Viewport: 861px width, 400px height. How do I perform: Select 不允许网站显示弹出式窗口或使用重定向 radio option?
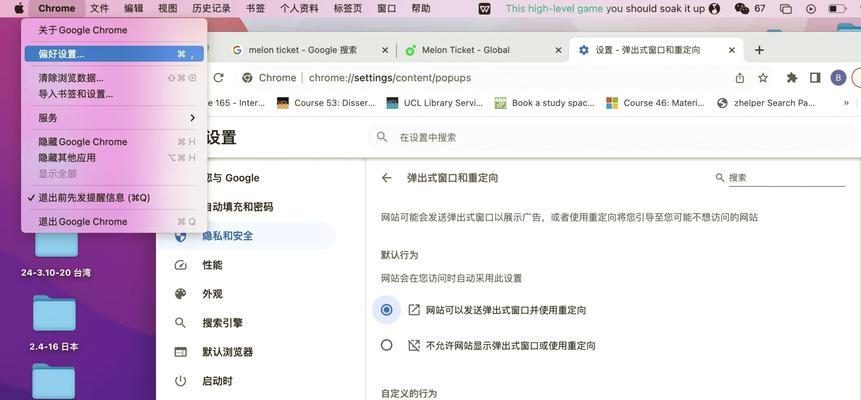387,345
